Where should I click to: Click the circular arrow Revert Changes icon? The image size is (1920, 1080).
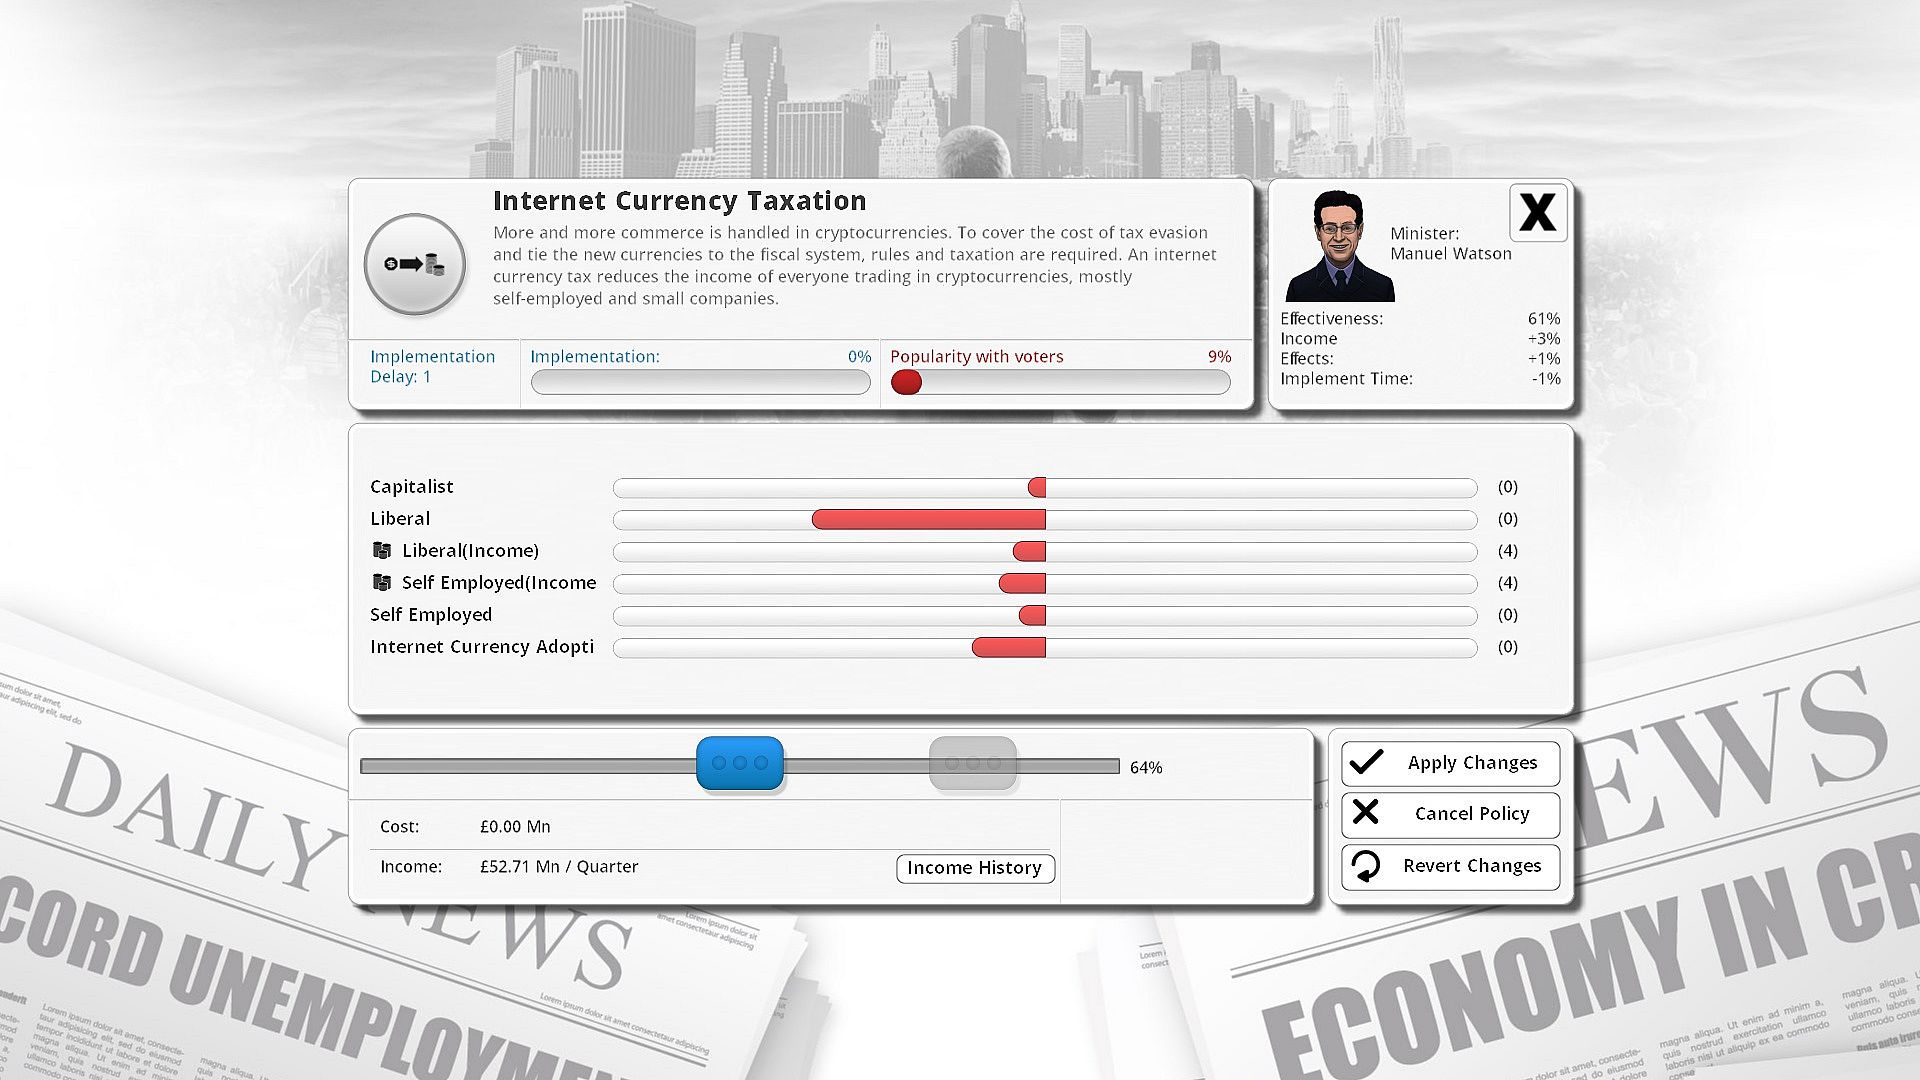click(x=1366, y=866)
